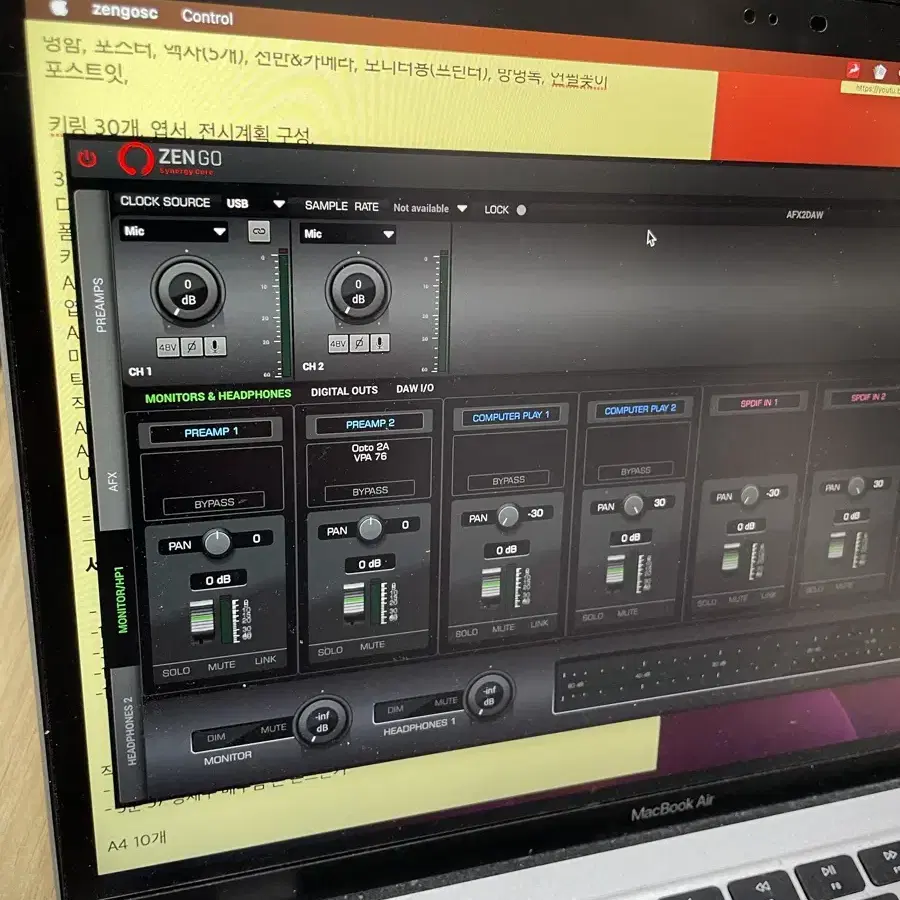Toggle DIM on the MONITOR output
The width and height of the screenshot is (900, 900).
216,738
